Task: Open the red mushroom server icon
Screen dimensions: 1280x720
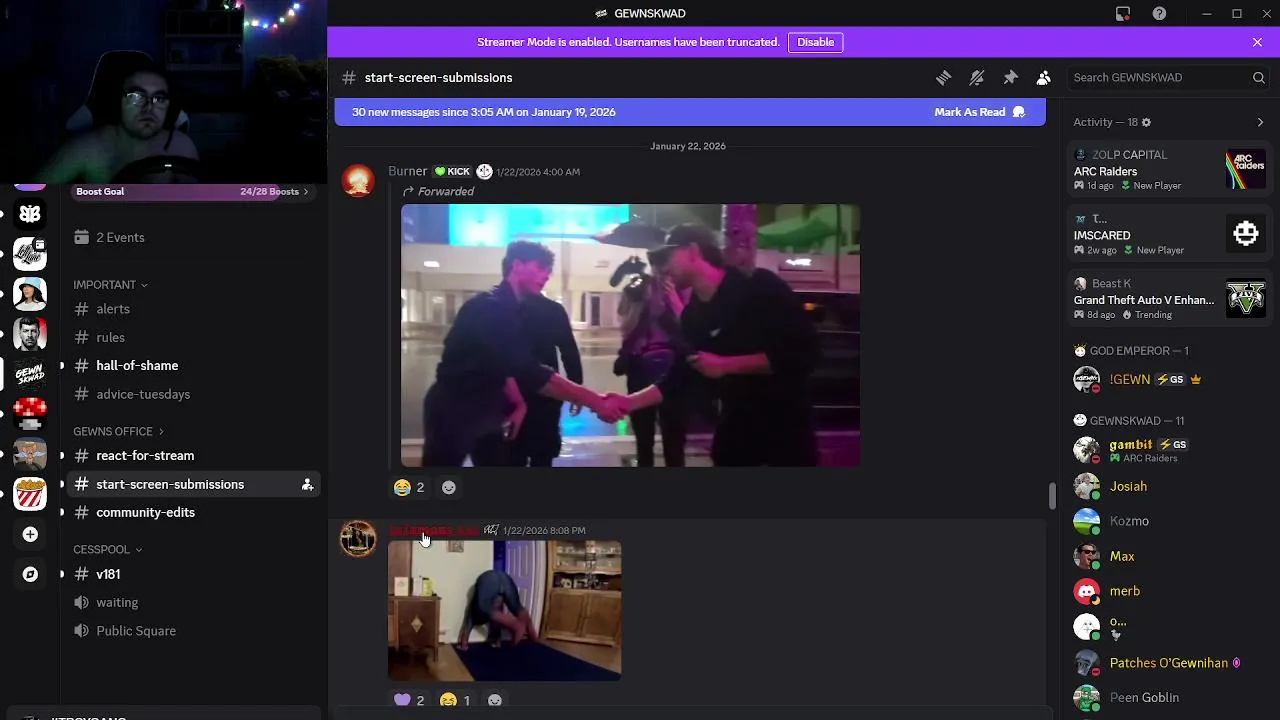Action: [30, 414]
